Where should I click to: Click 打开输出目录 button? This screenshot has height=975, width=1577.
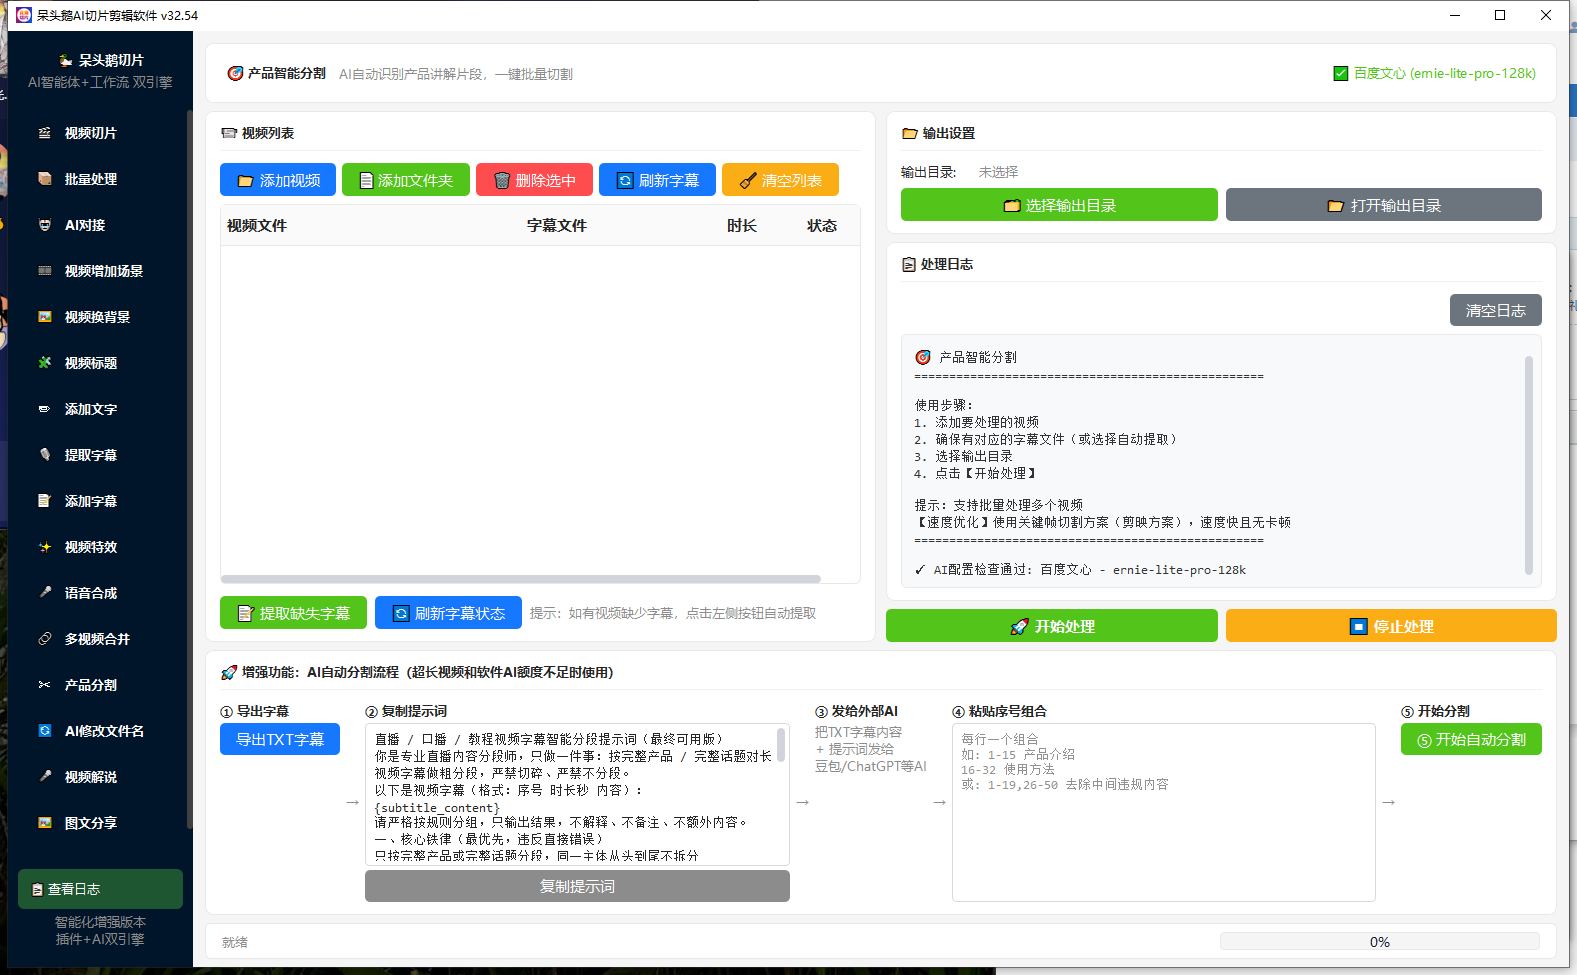(x=1384, y=205)
